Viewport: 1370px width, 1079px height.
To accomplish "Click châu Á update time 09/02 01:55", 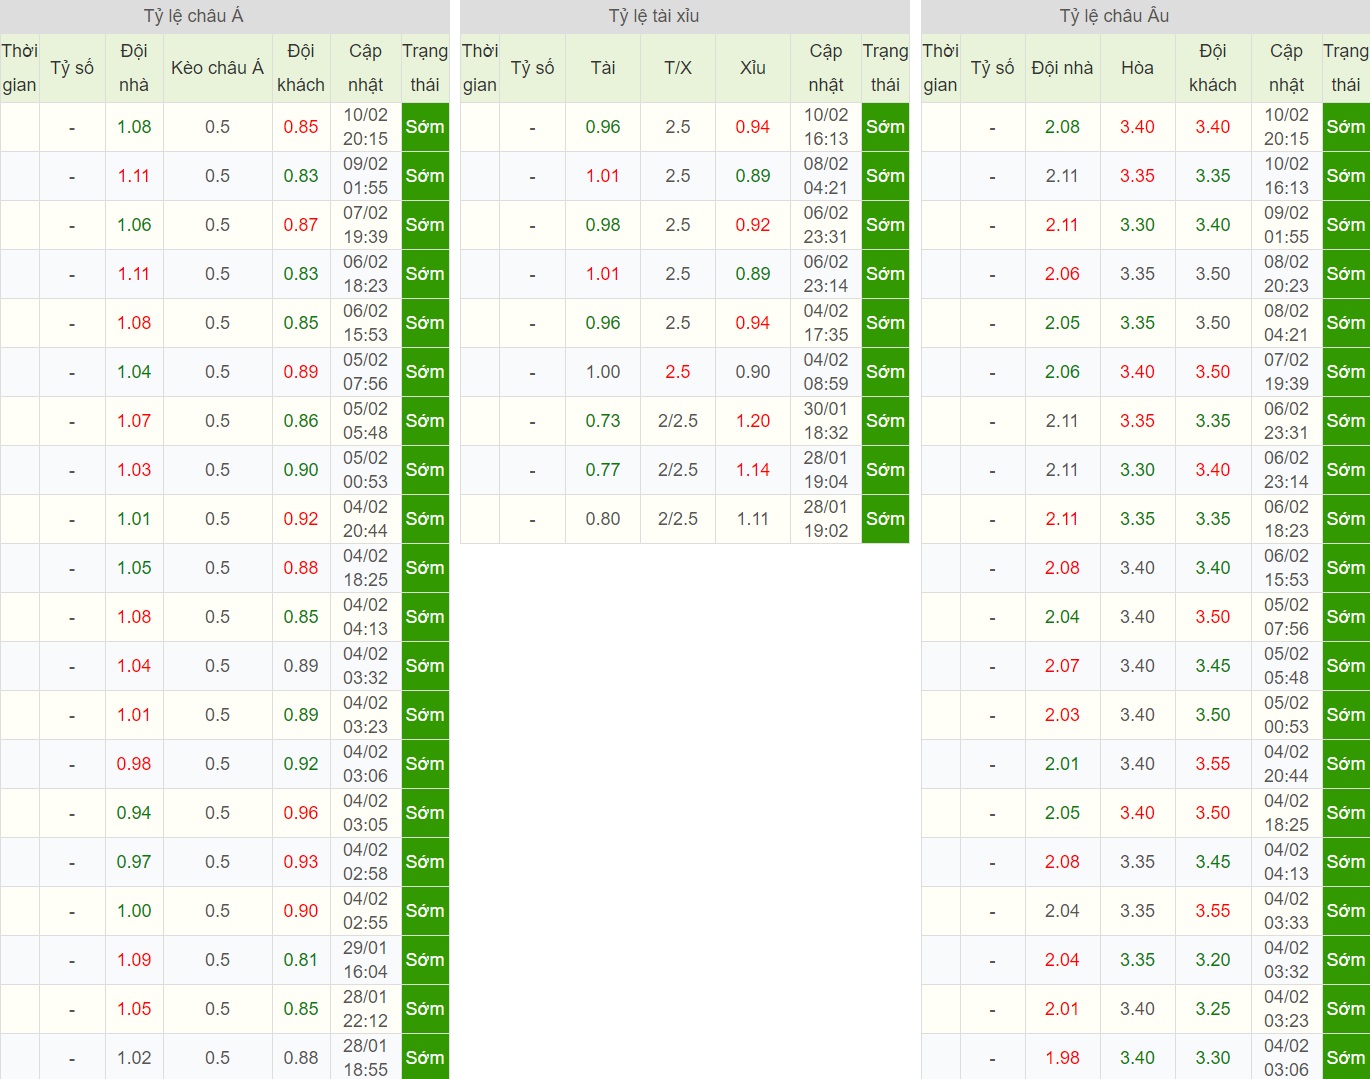I will (x=365, y=176).
